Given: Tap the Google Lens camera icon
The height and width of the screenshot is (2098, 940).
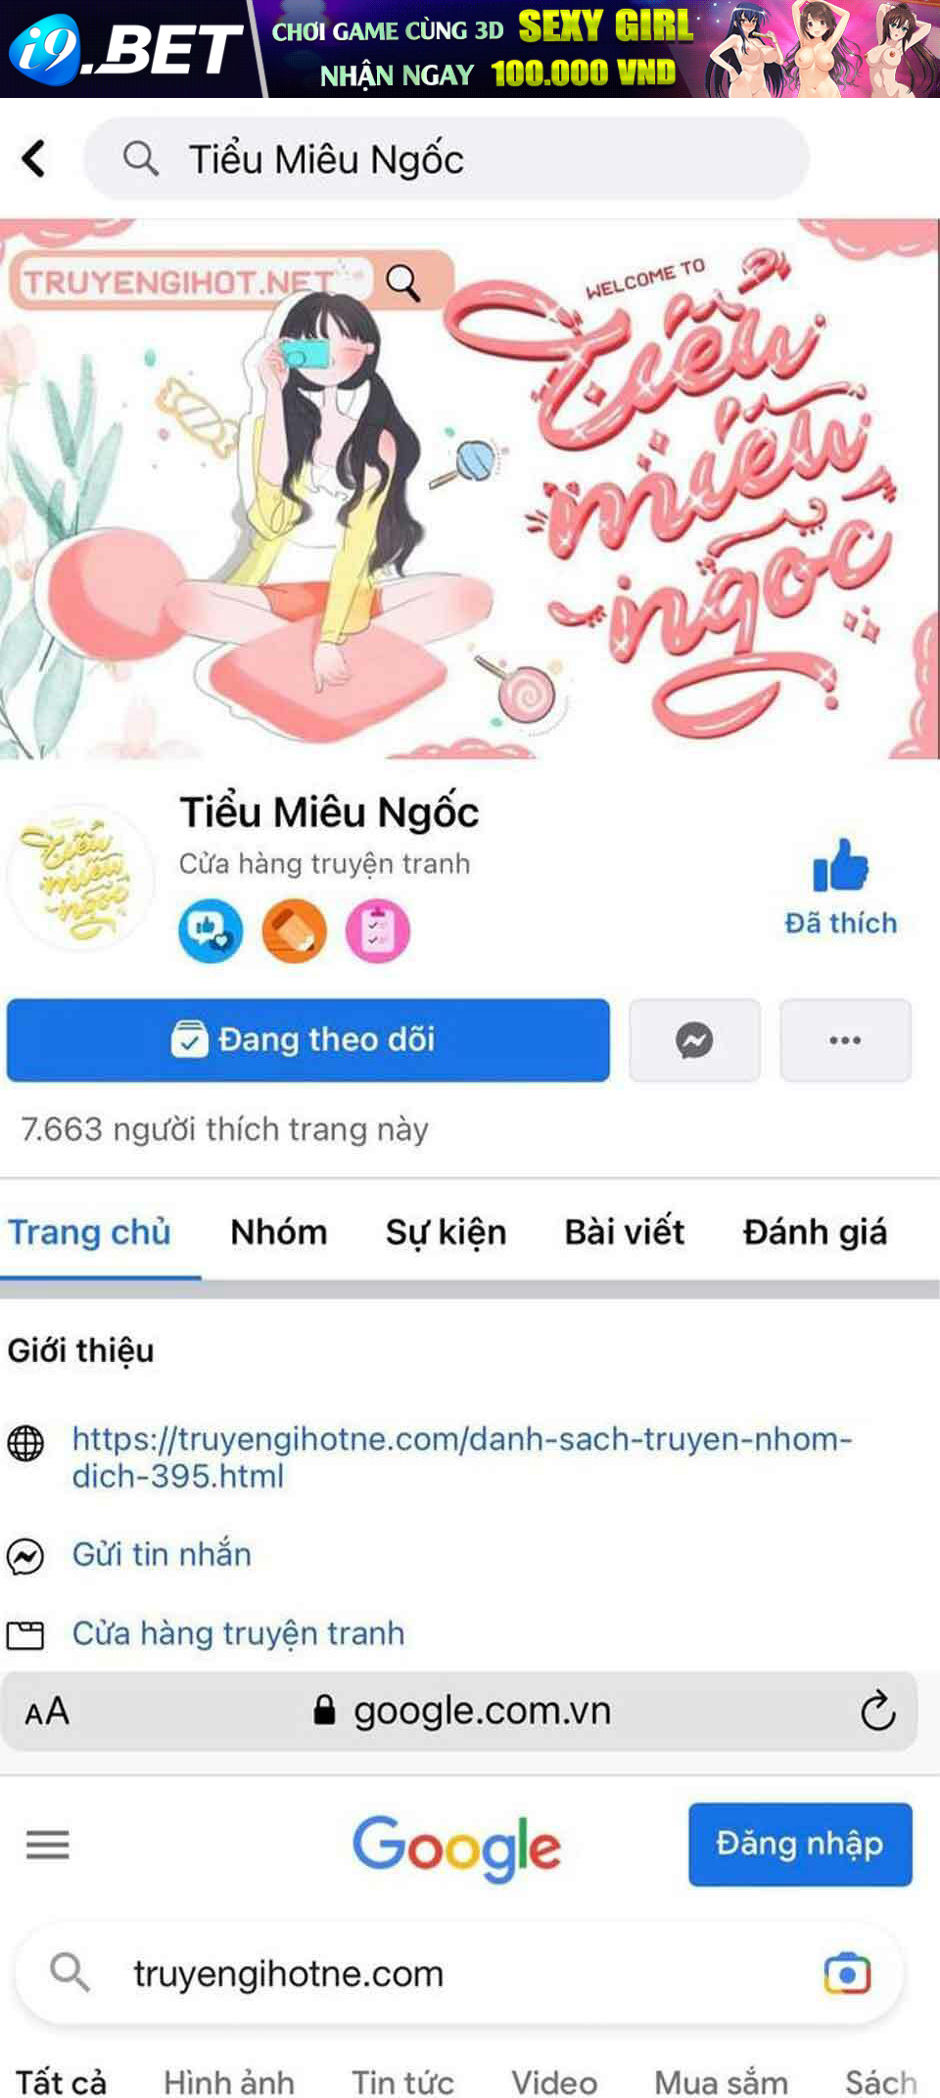Looking at the screenshot, I should (x=847, y=1974).
